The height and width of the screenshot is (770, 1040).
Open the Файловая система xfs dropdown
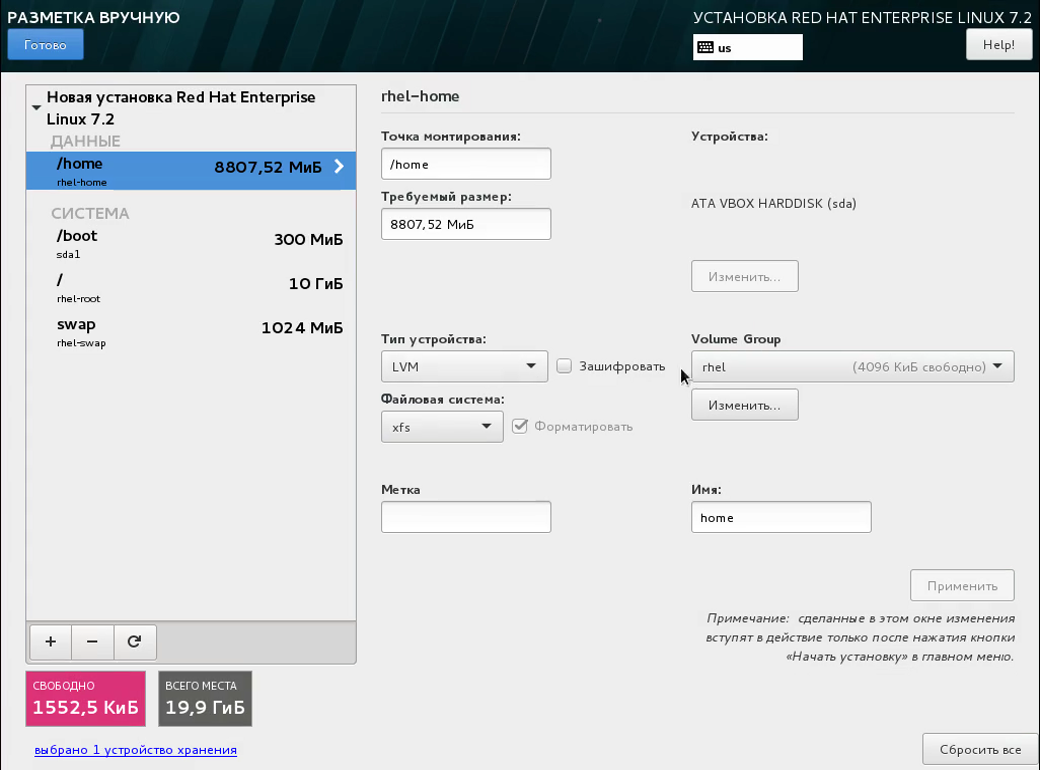tap(442, 426)
